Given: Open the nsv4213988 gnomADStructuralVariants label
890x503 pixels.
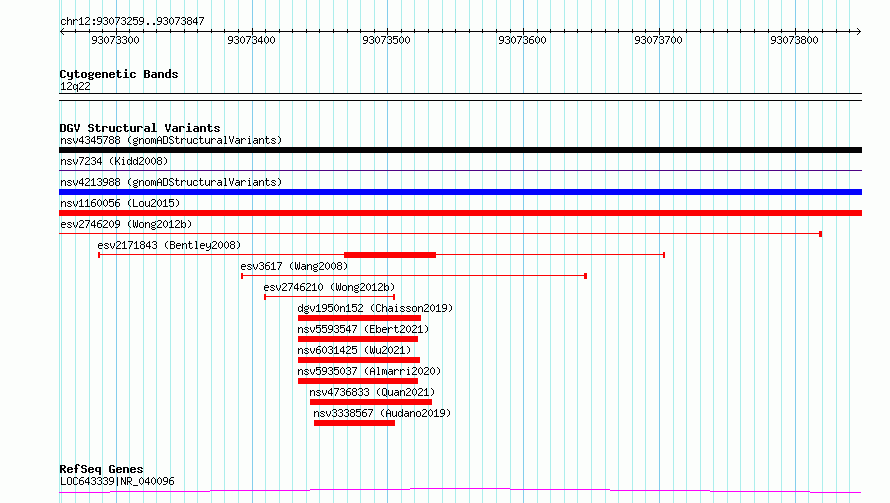Looking at the screenshot, I should (171, 182).
